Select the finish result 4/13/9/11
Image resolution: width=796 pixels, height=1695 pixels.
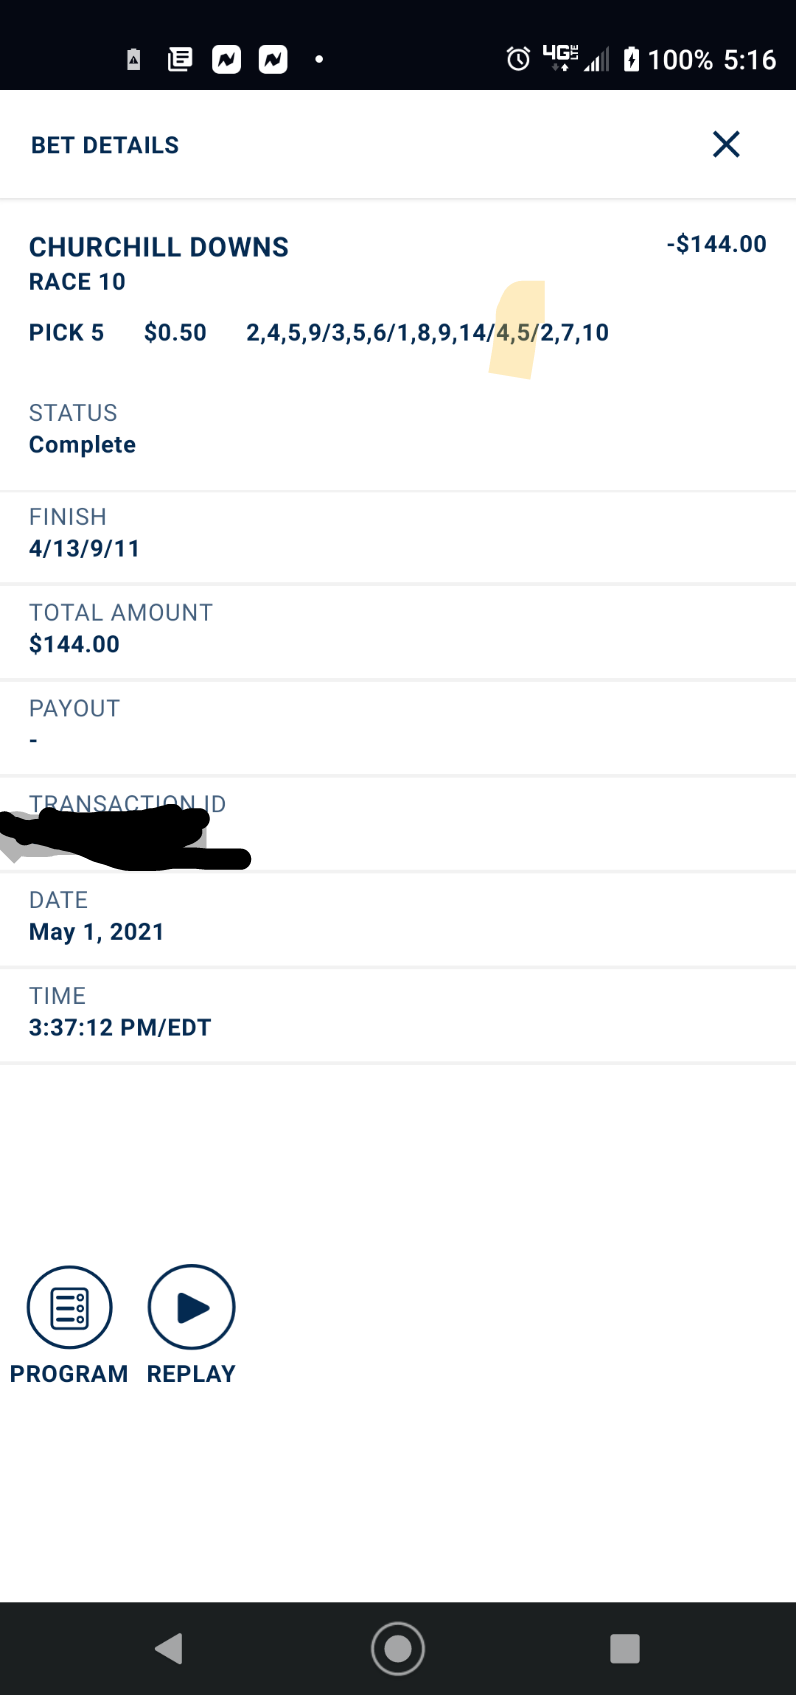[84, 548]
